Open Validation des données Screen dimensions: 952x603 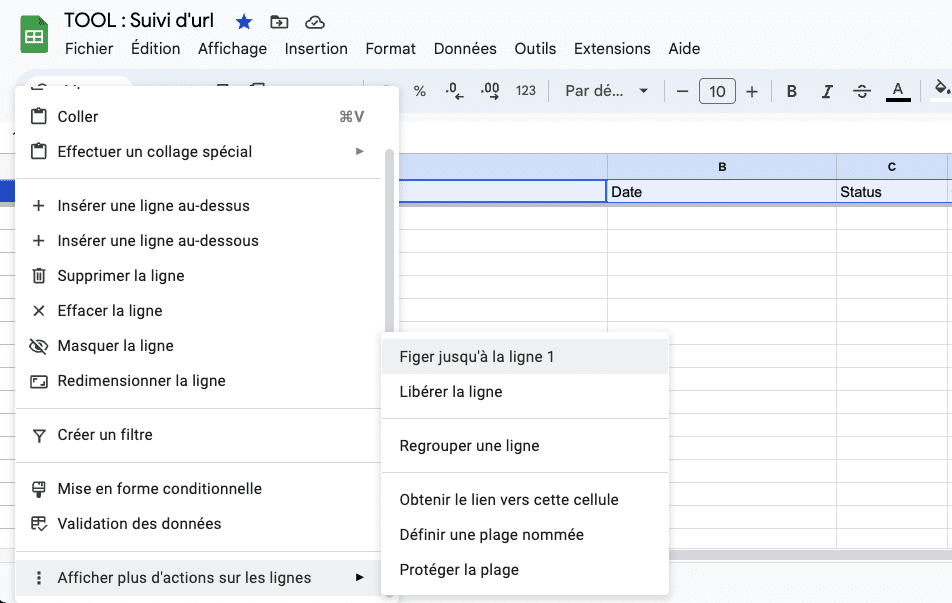(199, 523)
